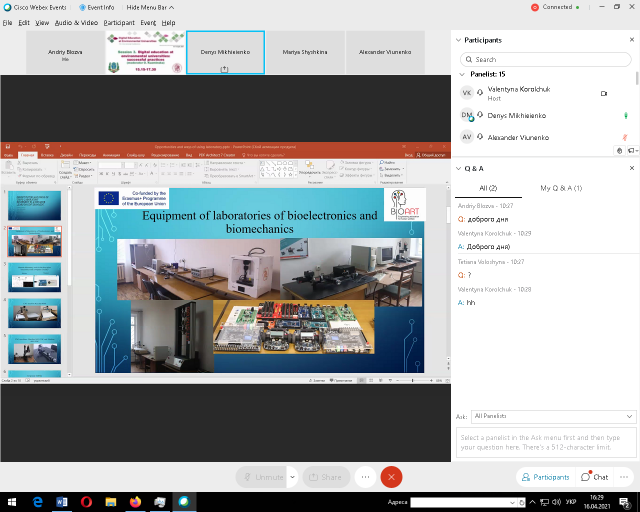Open the Word app in taskbar
Screen dimensions: 640x512
61,501
